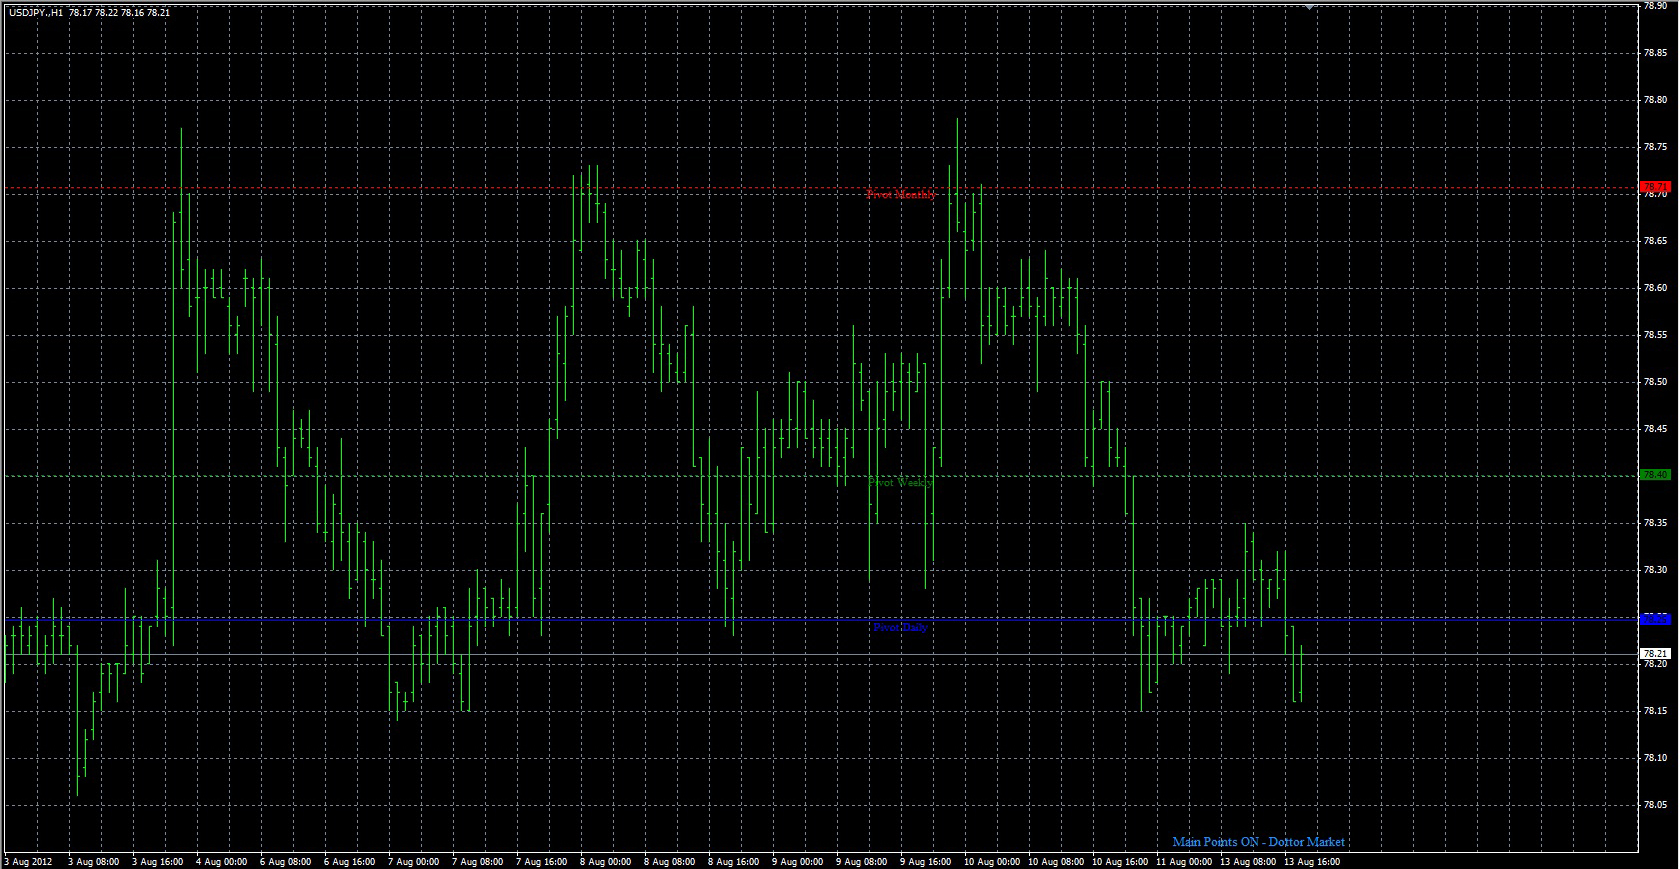The height and width of the screenshot is (869, 1680).
Task: Click the 8 Aug 00:00 time label
Action: coord(606,862)
